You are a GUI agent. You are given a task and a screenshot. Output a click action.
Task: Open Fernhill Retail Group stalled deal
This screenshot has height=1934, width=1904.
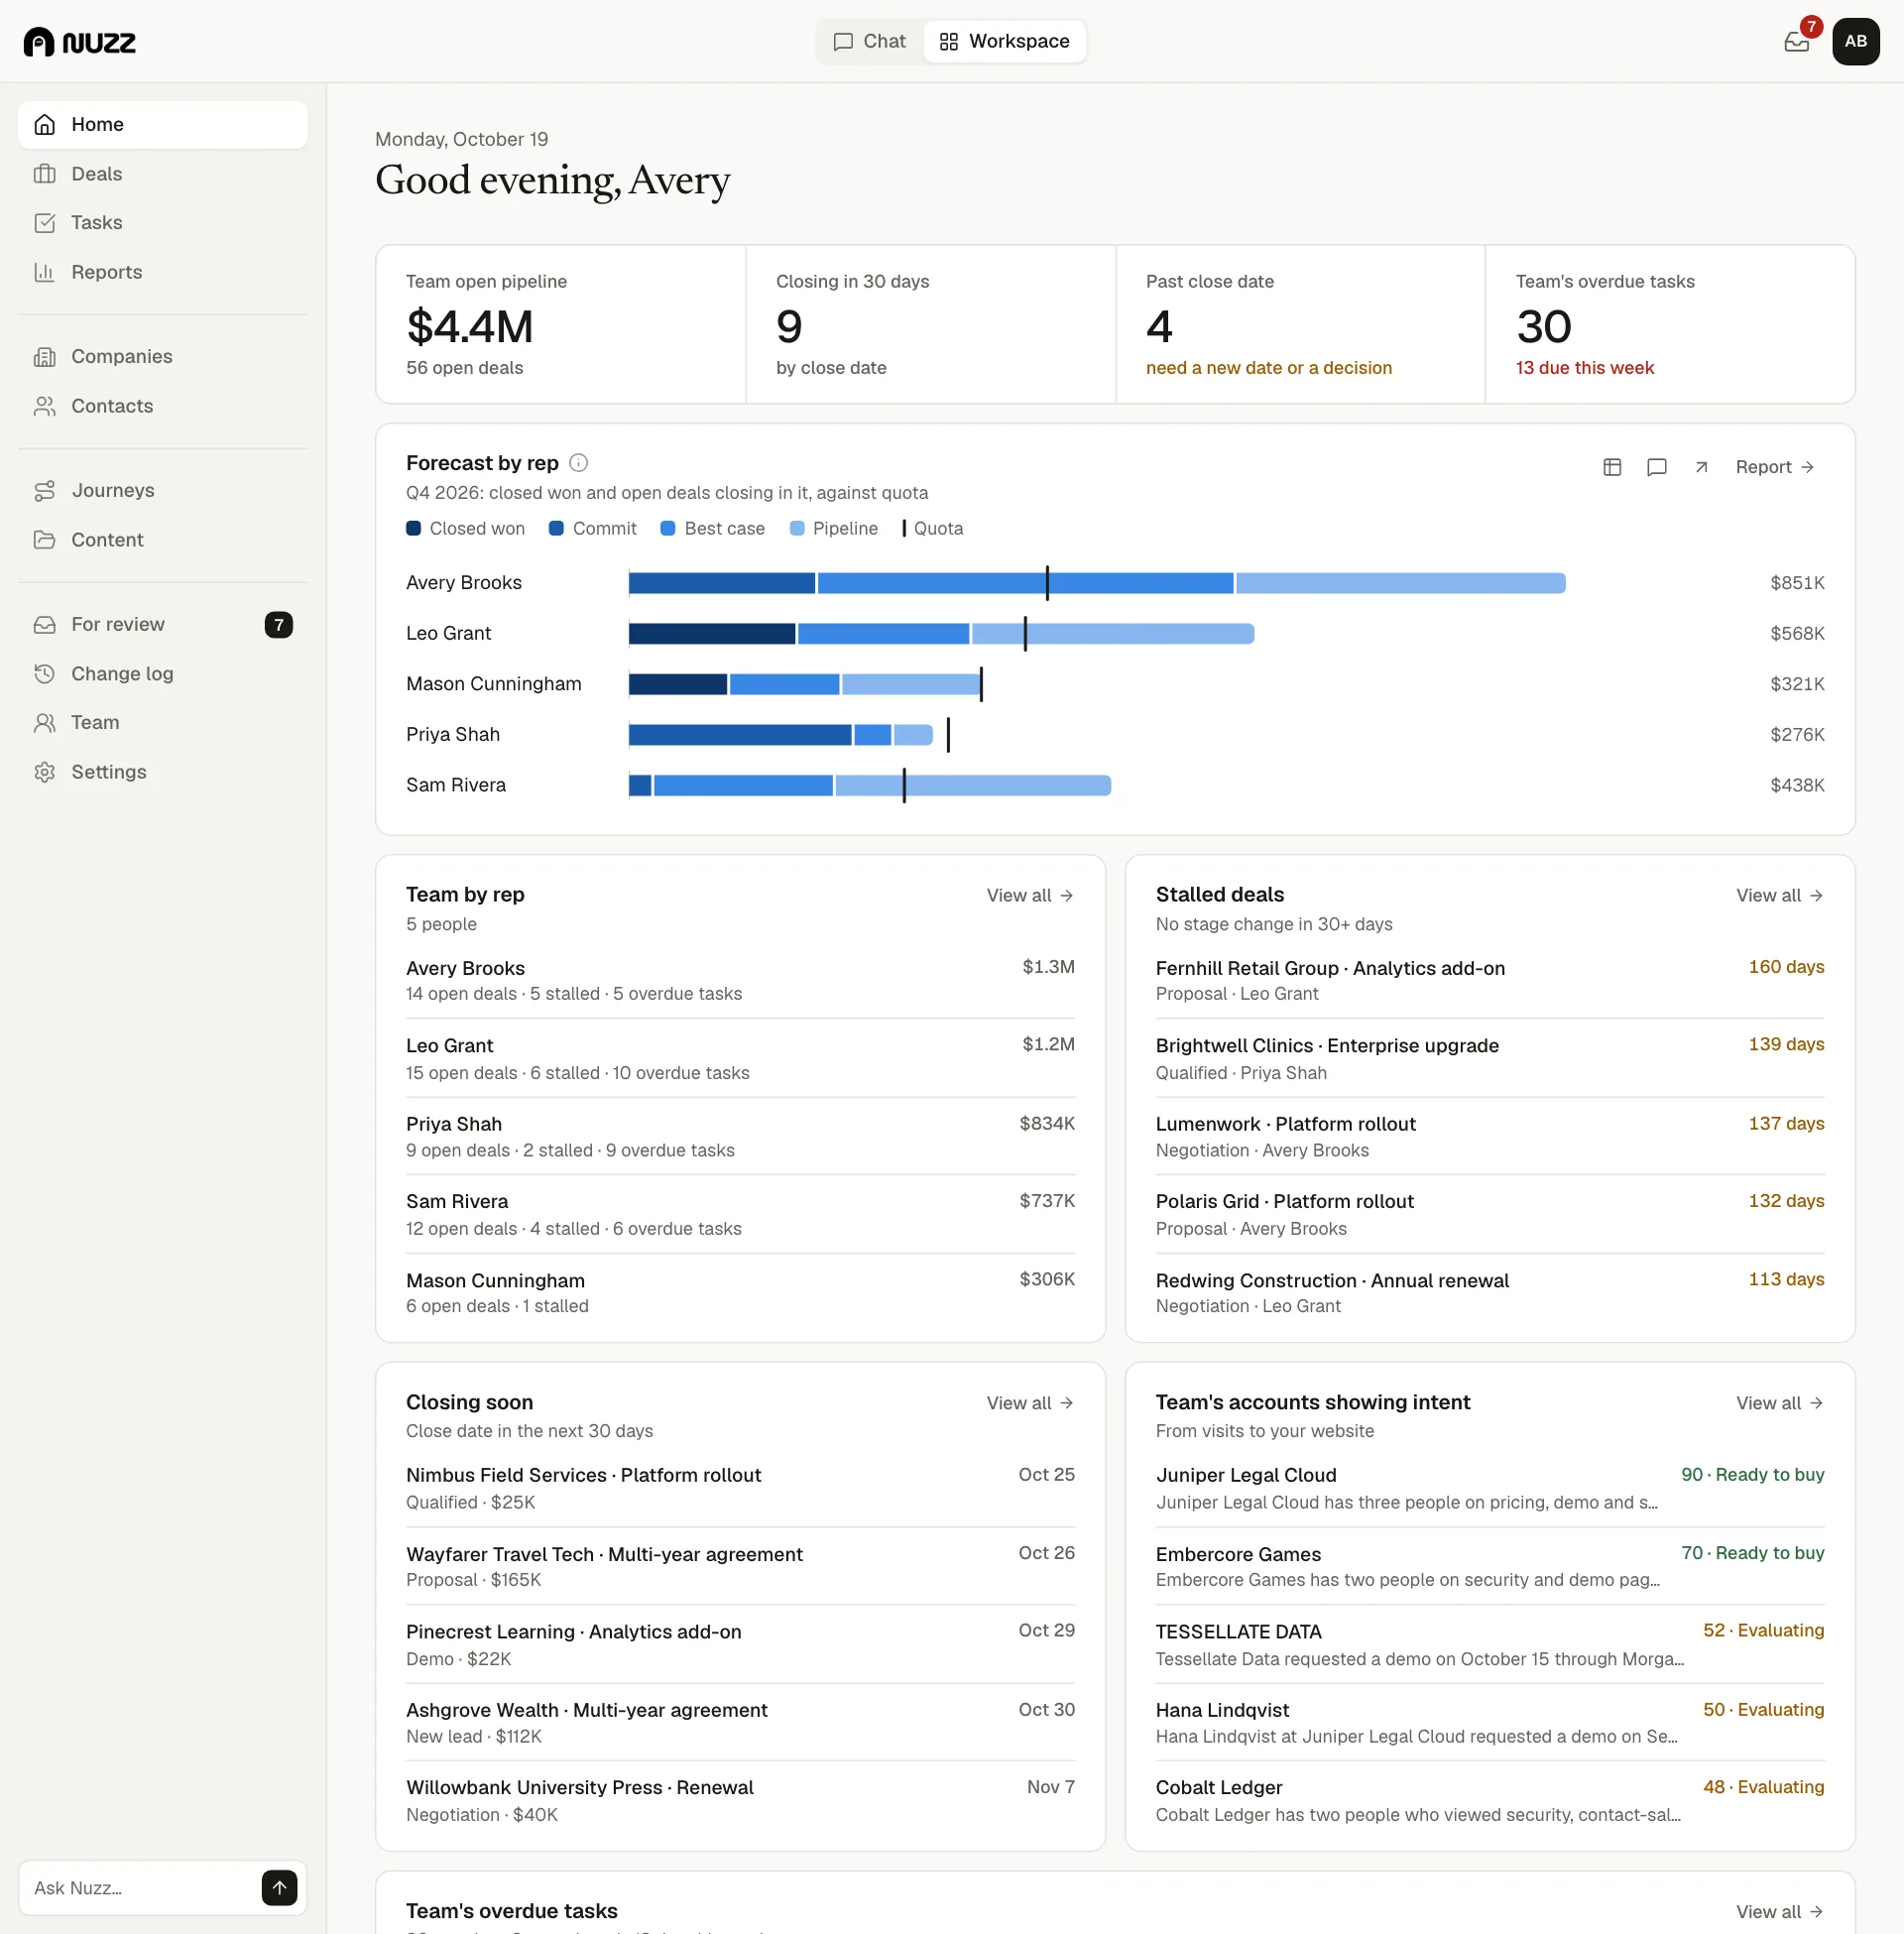pos(1490,980)
